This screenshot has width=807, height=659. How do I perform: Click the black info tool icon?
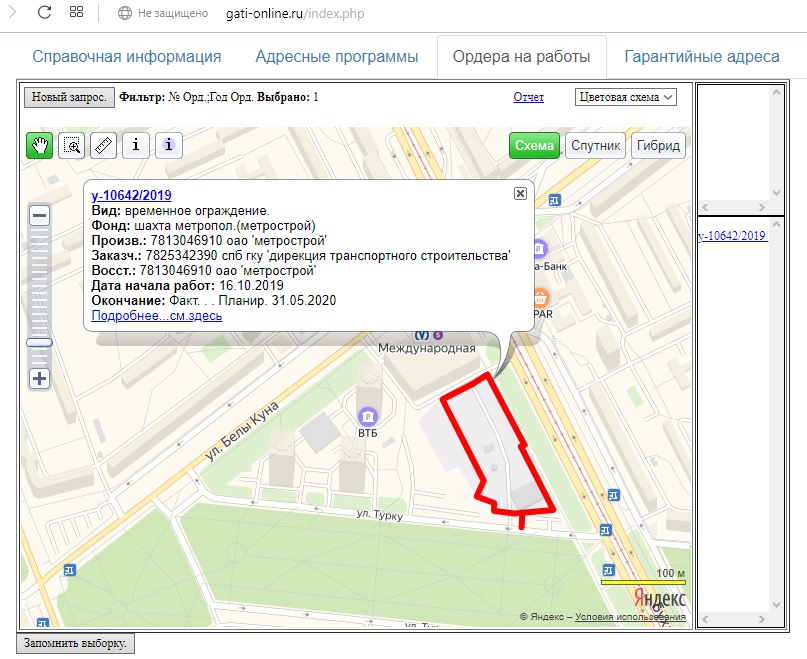click(136, 145)
